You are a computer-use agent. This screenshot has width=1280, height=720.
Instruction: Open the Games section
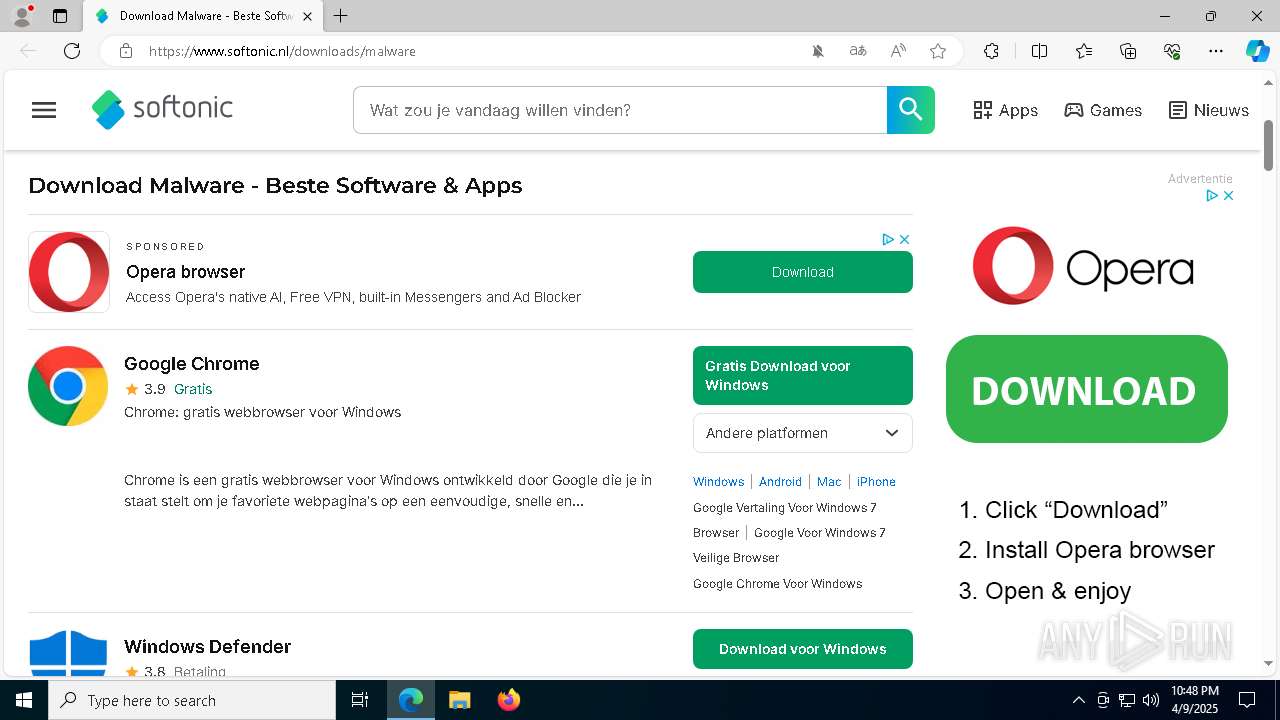click(x=1103, y=110)
